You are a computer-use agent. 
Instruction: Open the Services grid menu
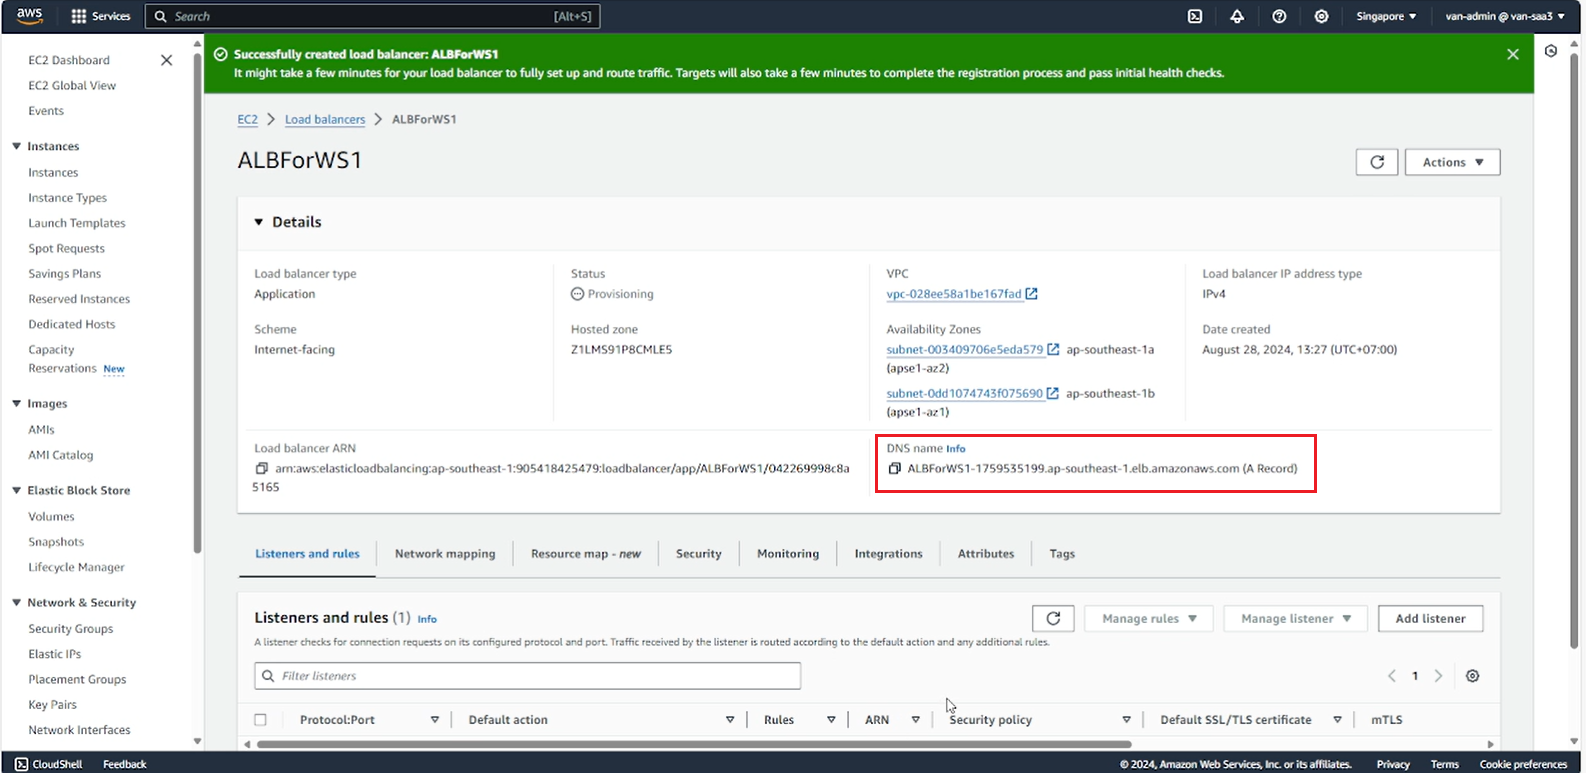tap(101, 16)
